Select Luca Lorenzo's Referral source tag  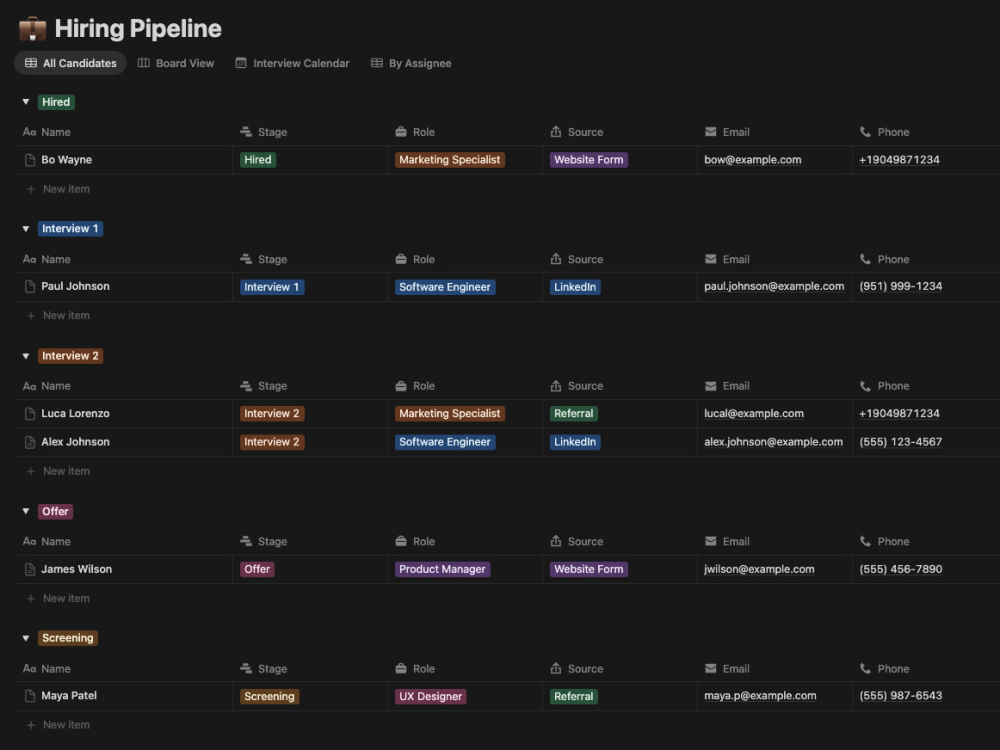573,414
